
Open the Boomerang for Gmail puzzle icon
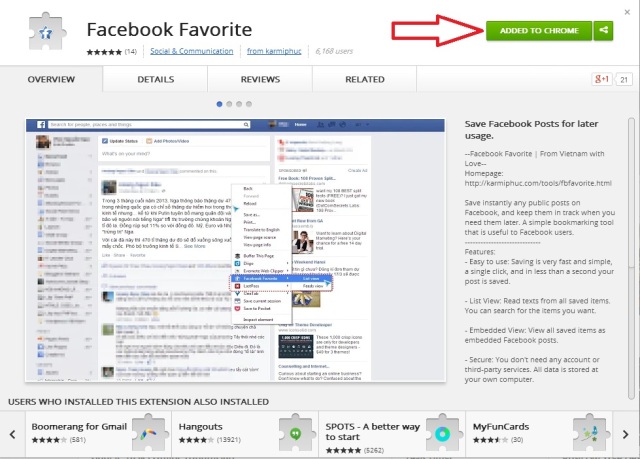[151, 432]
